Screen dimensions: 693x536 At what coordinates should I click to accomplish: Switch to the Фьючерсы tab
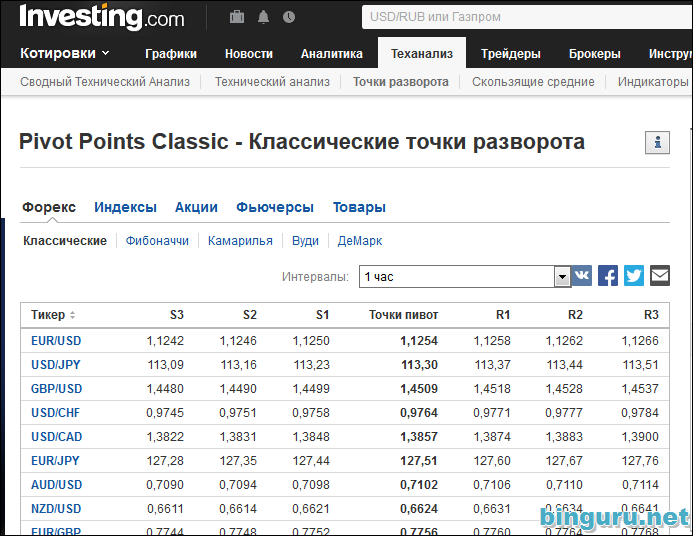(x=275, y=207)
